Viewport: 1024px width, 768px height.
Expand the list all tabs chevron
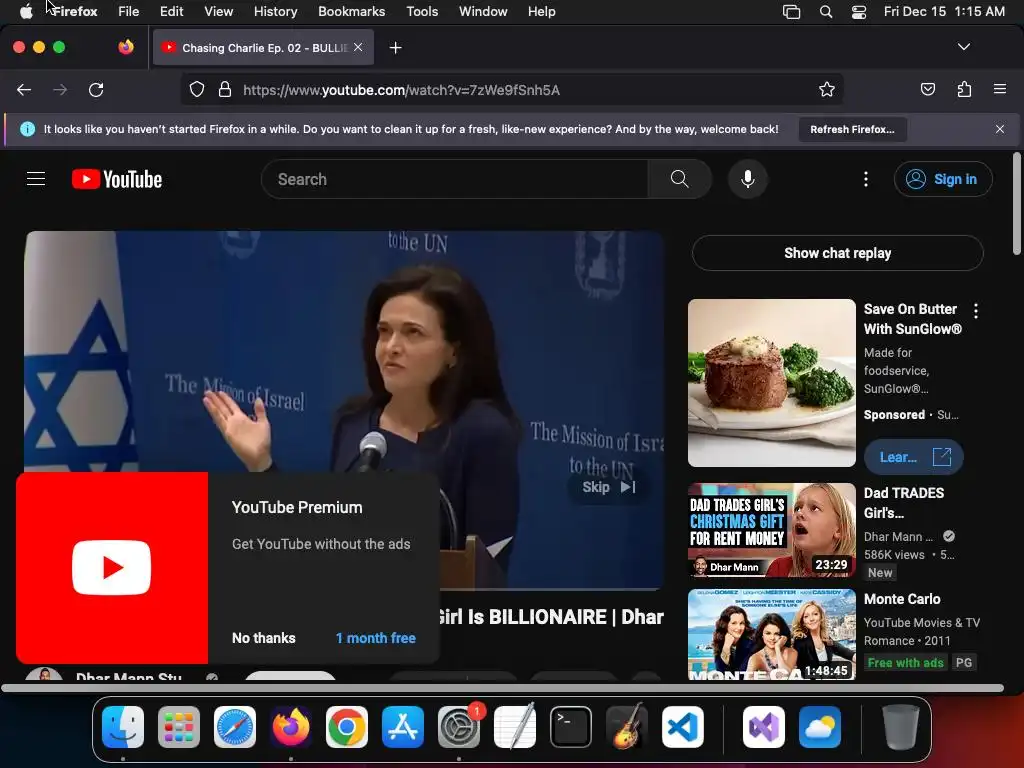963,47
